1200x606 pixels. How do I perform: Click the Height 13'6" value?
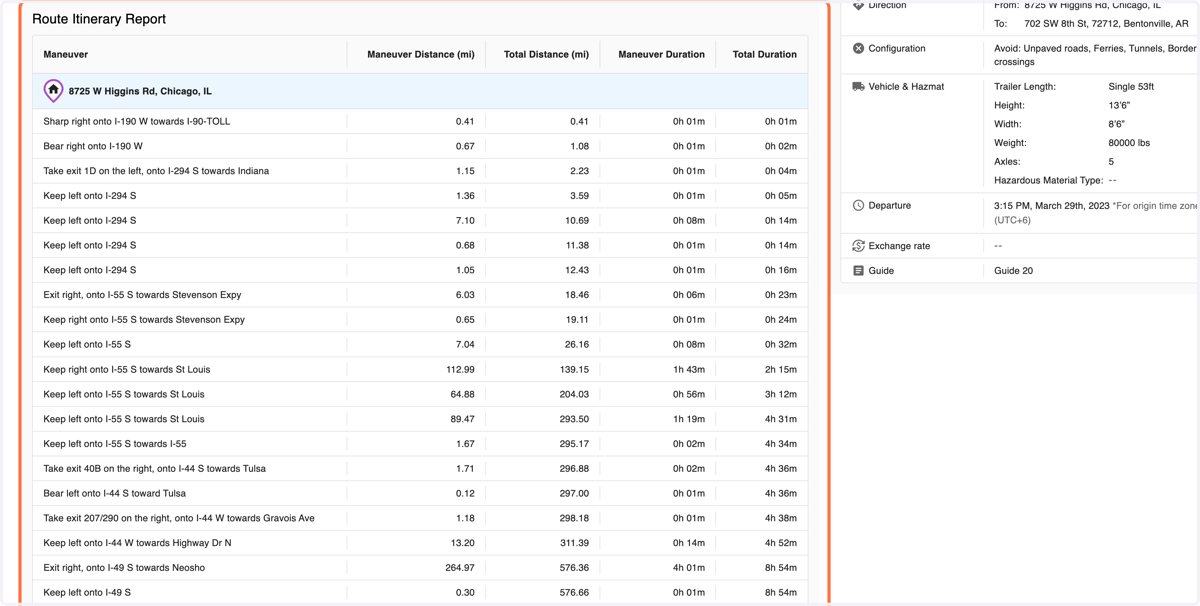click(1119, 105)
